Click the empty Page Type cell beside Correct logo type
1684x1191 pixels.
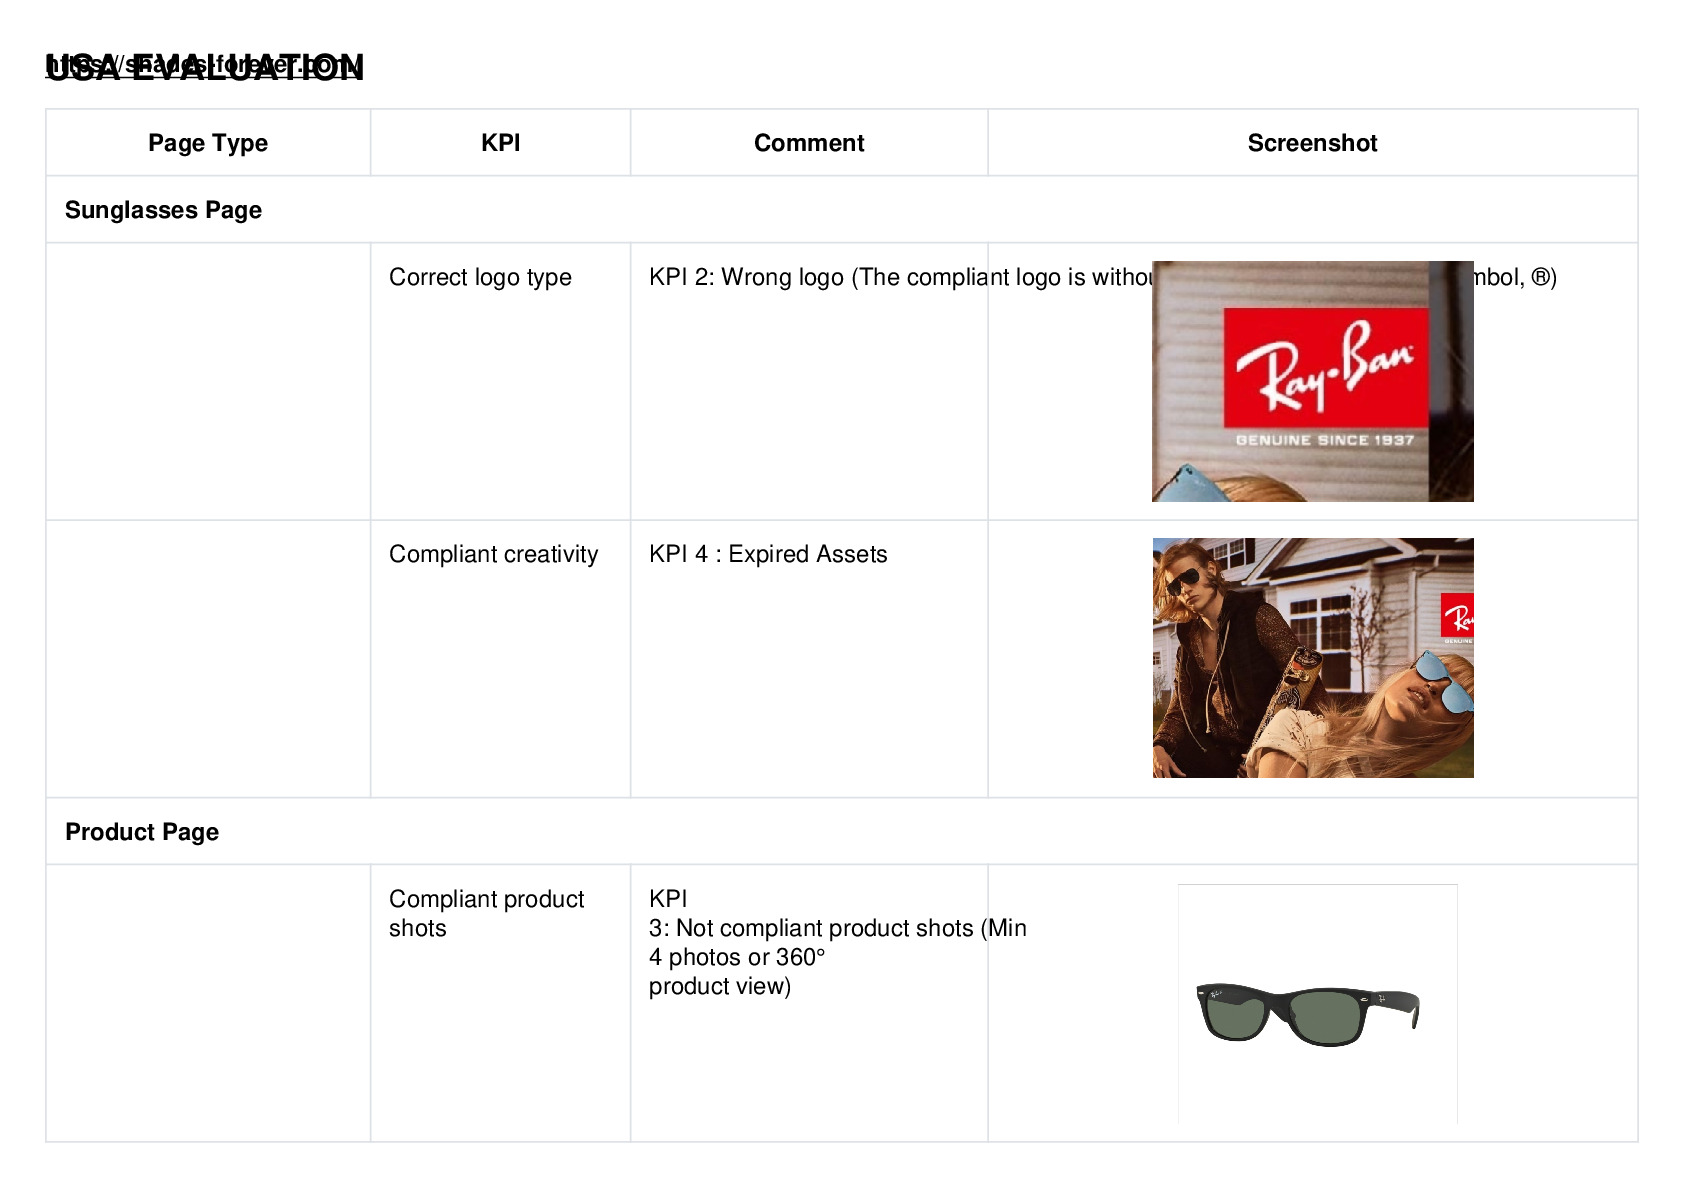click(x=208, y=381)
